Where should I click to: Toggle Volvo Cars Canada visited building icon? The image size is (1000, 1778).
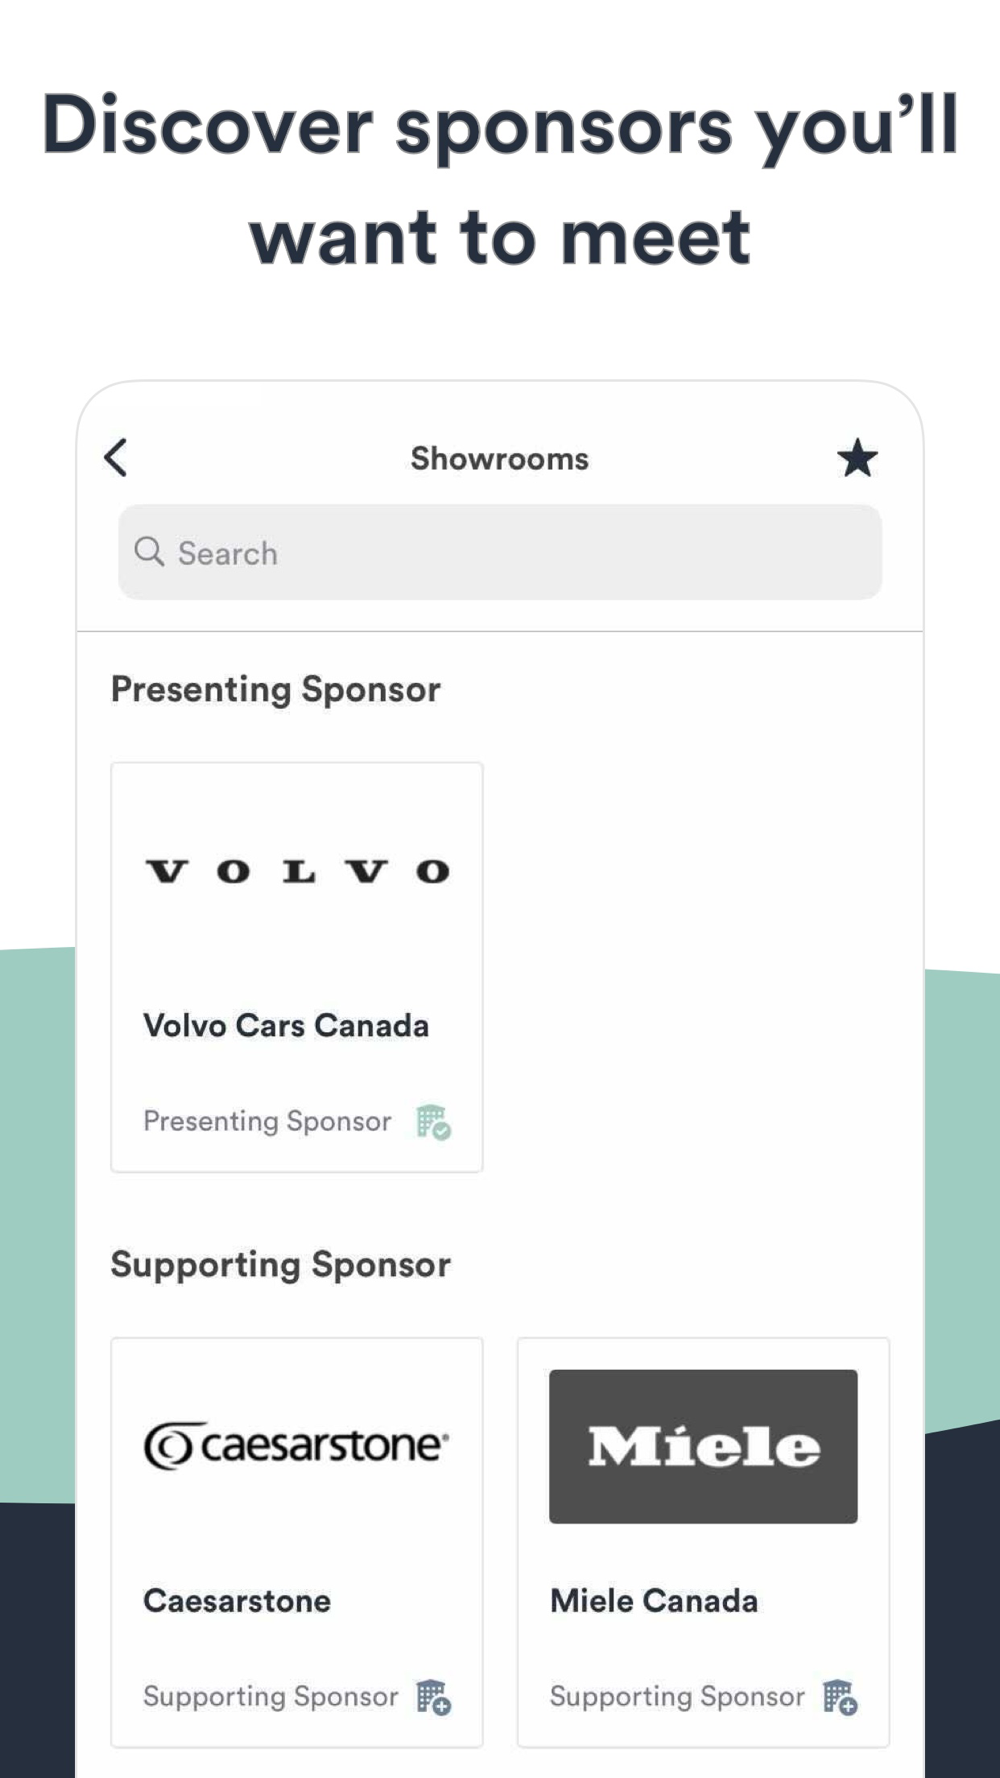click(434, 1122)
